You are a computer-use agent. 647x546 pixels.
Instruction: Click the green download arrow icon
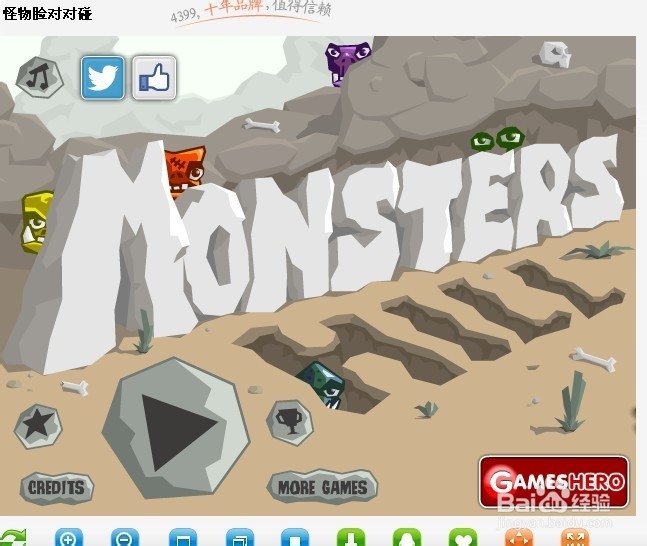click(x=351, y=538)
